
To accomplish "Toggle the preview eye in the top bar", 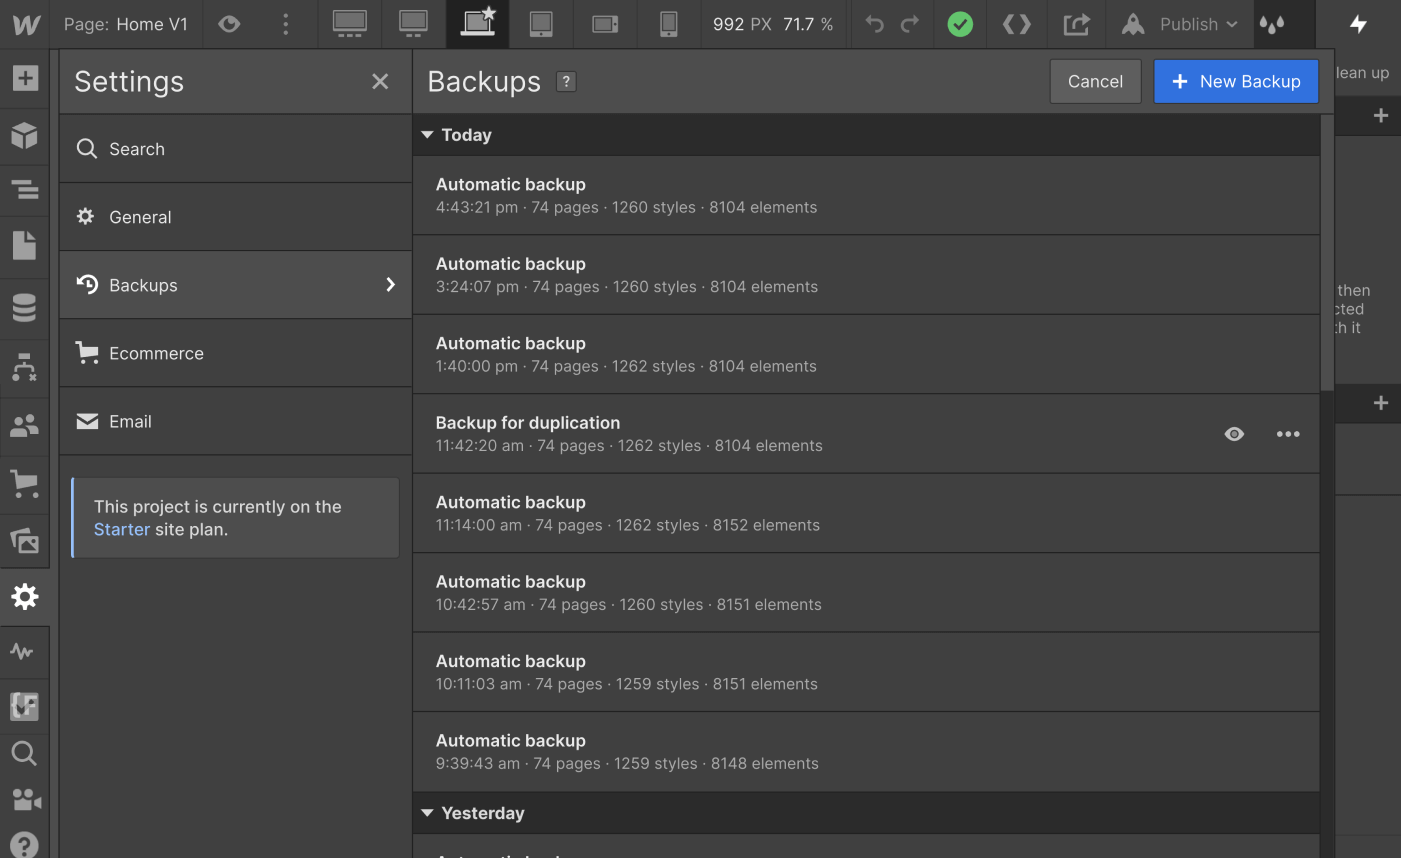I will click(229, 24).
